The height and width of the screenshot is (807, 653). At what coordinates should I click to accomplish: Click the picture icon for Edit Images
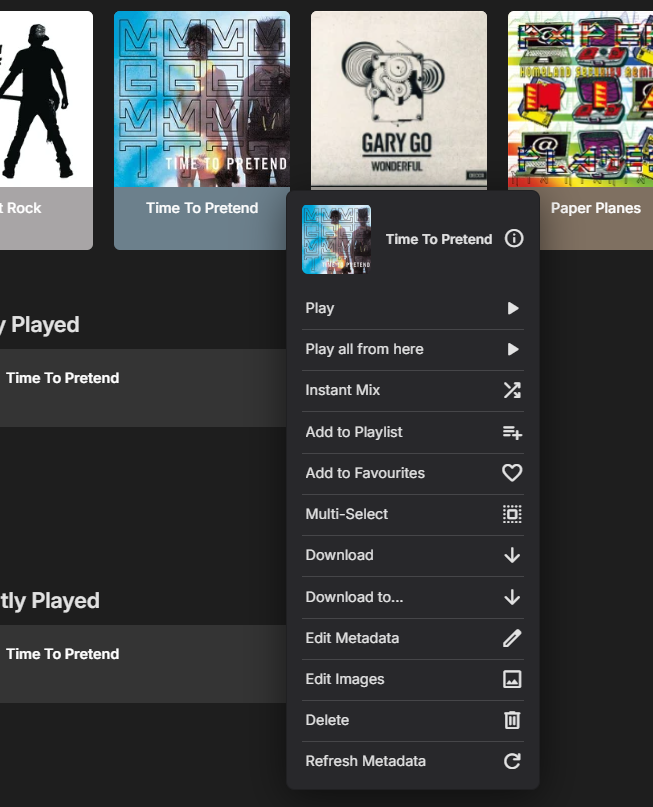pyautogui.click(x=512, y=679)
